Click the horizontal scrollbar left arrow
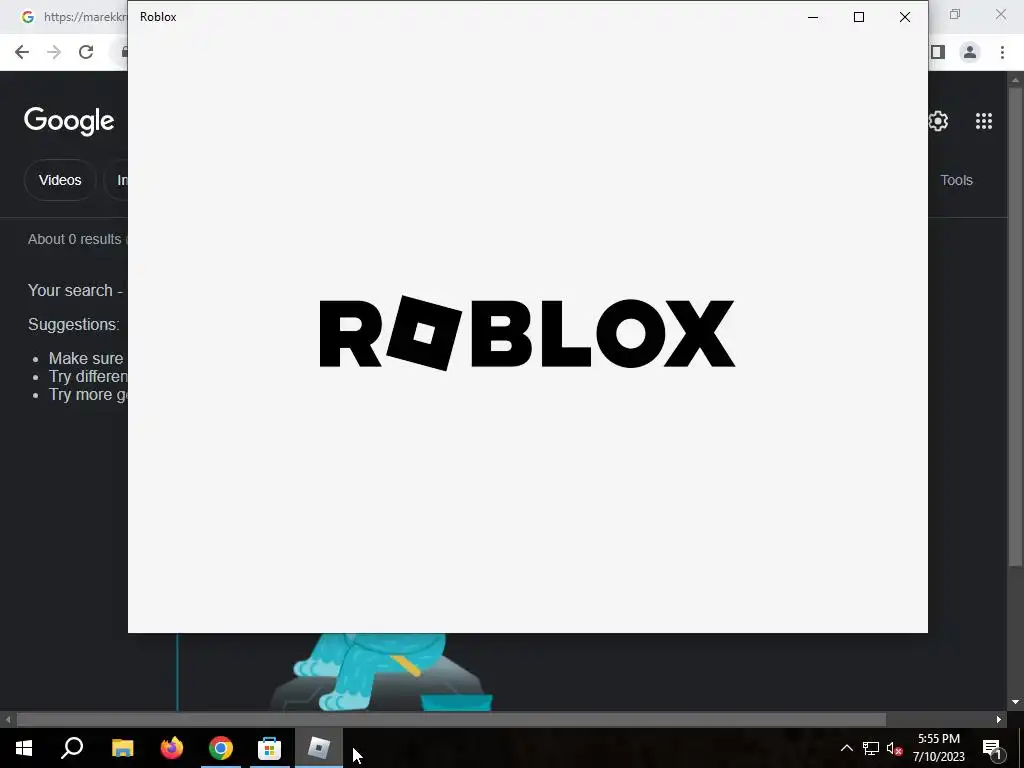Screen dimensions: 1024x768 (x=7, y=719)
